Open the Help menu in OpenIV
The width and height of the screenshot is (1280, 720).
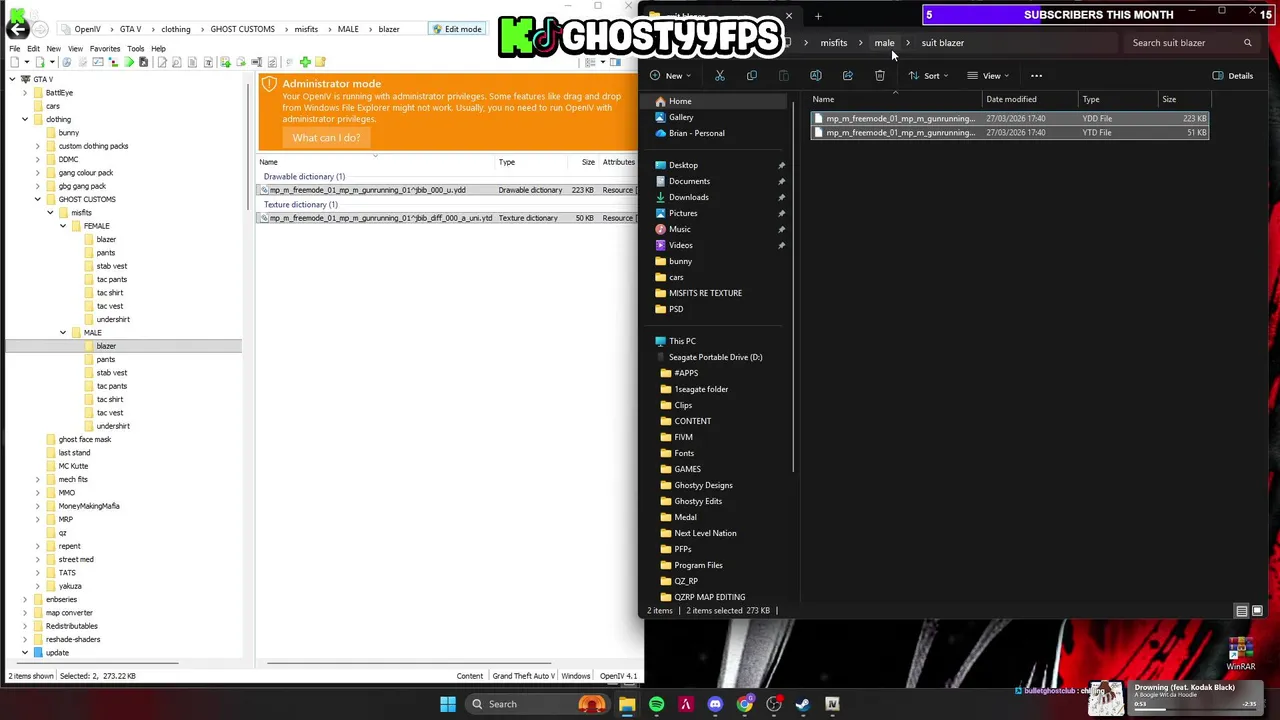point(158,48)
